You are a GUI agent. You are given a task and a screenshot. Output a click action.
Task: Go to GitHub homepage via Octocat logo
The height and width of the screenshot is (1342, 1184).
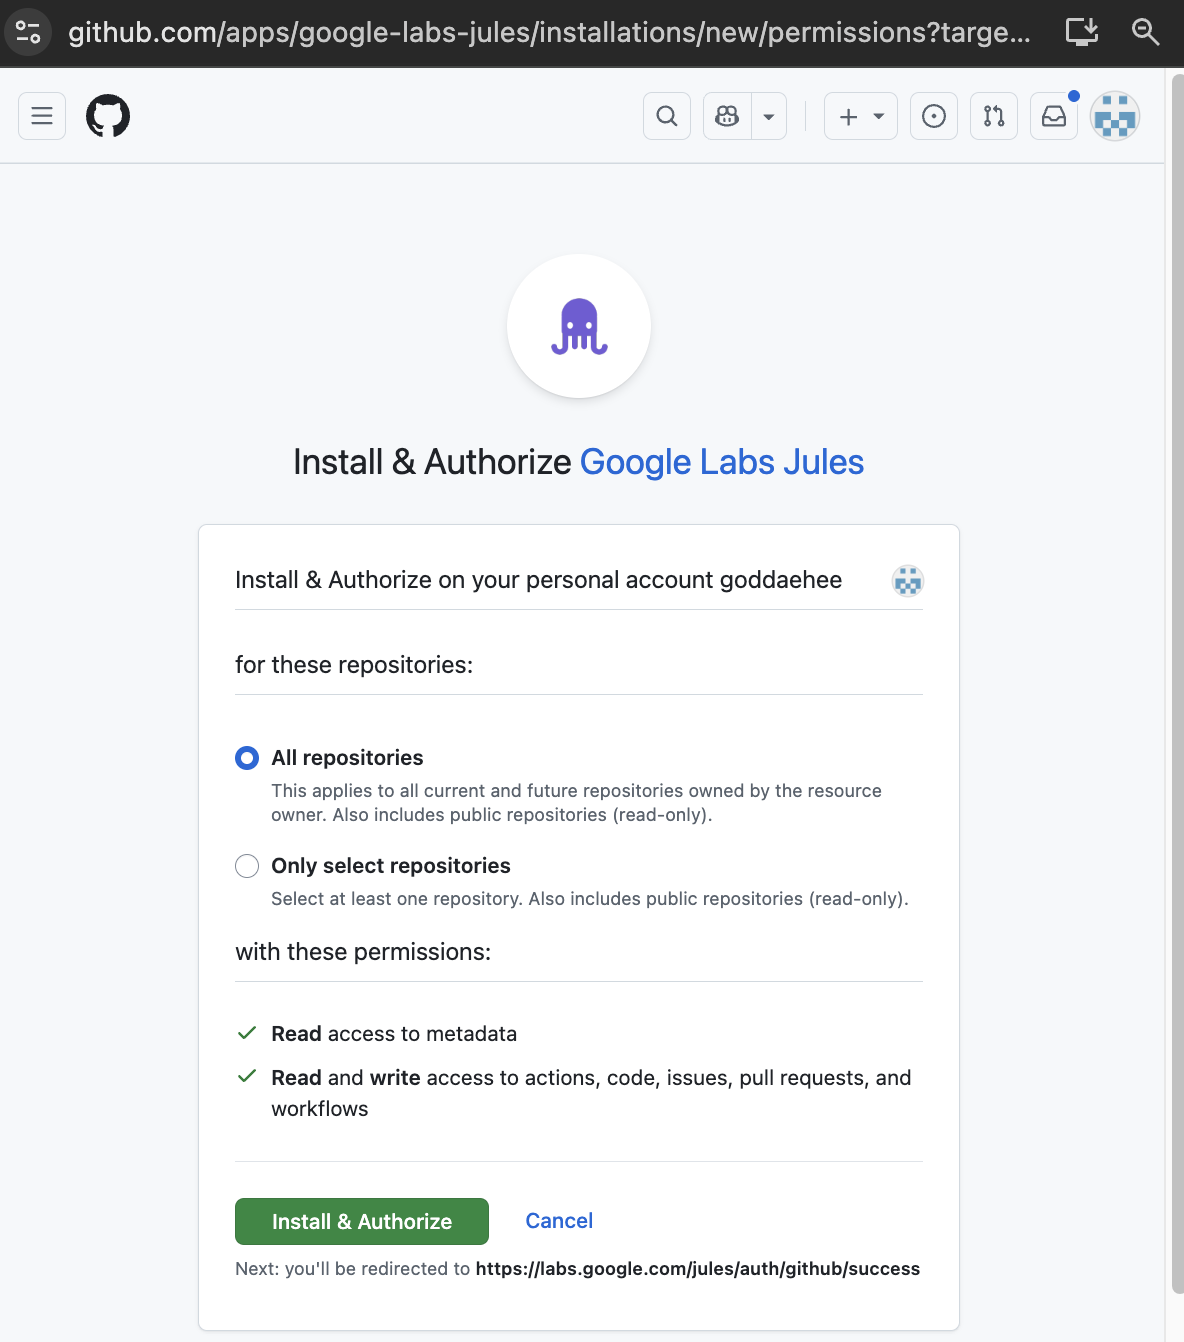pos(108,116)
